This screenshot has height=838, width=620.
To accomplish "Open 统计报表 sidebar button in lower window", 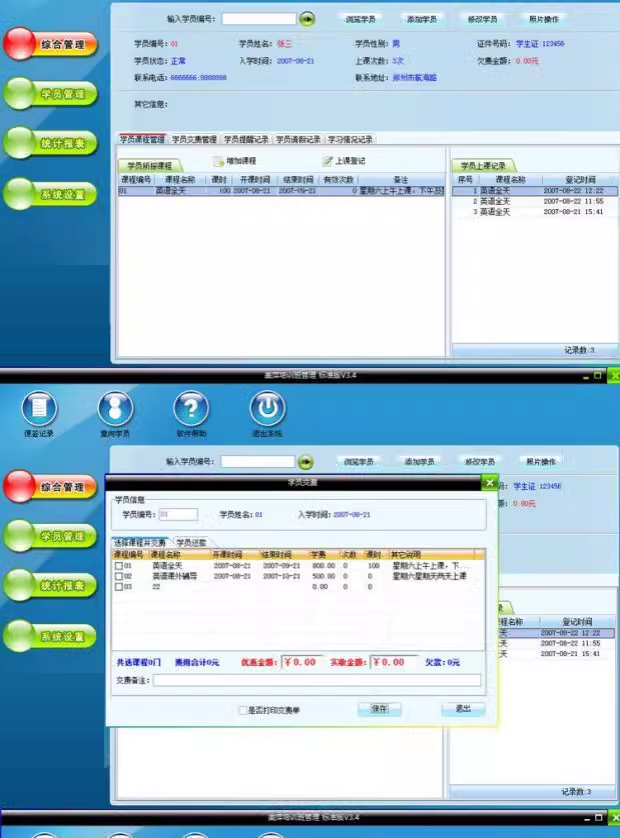I will pyautogui.click(x=51, y=585).
